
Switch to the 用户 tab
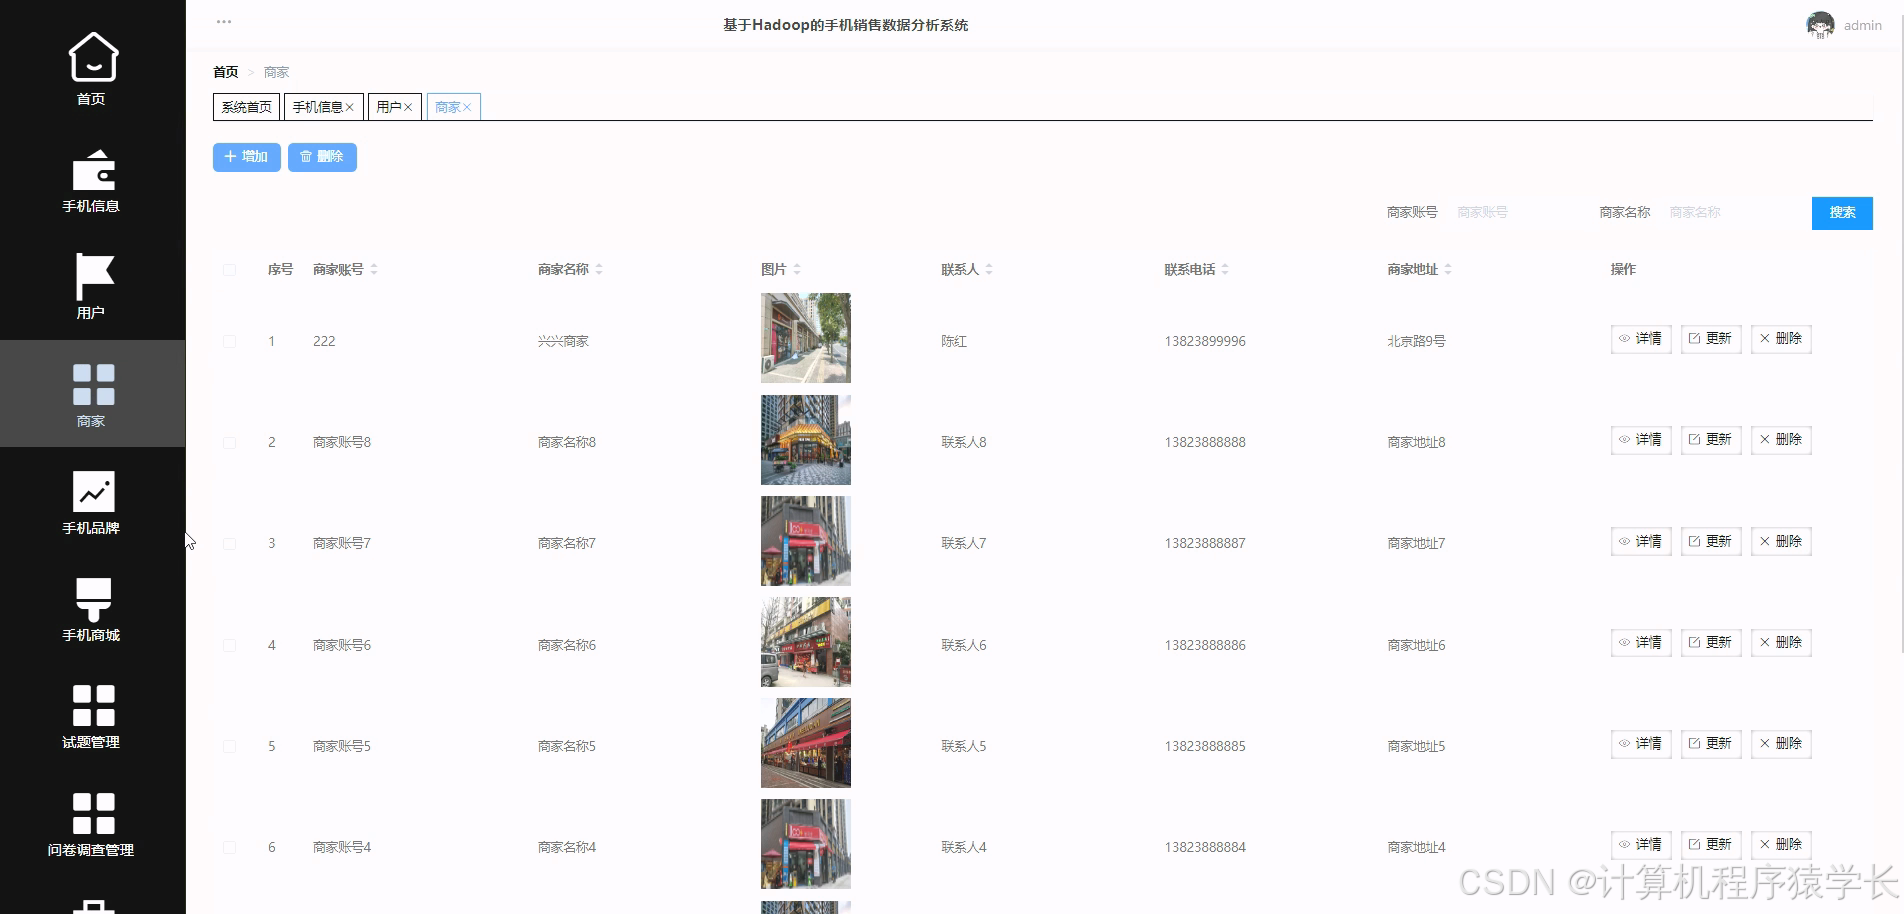click(x=389, y=107)
